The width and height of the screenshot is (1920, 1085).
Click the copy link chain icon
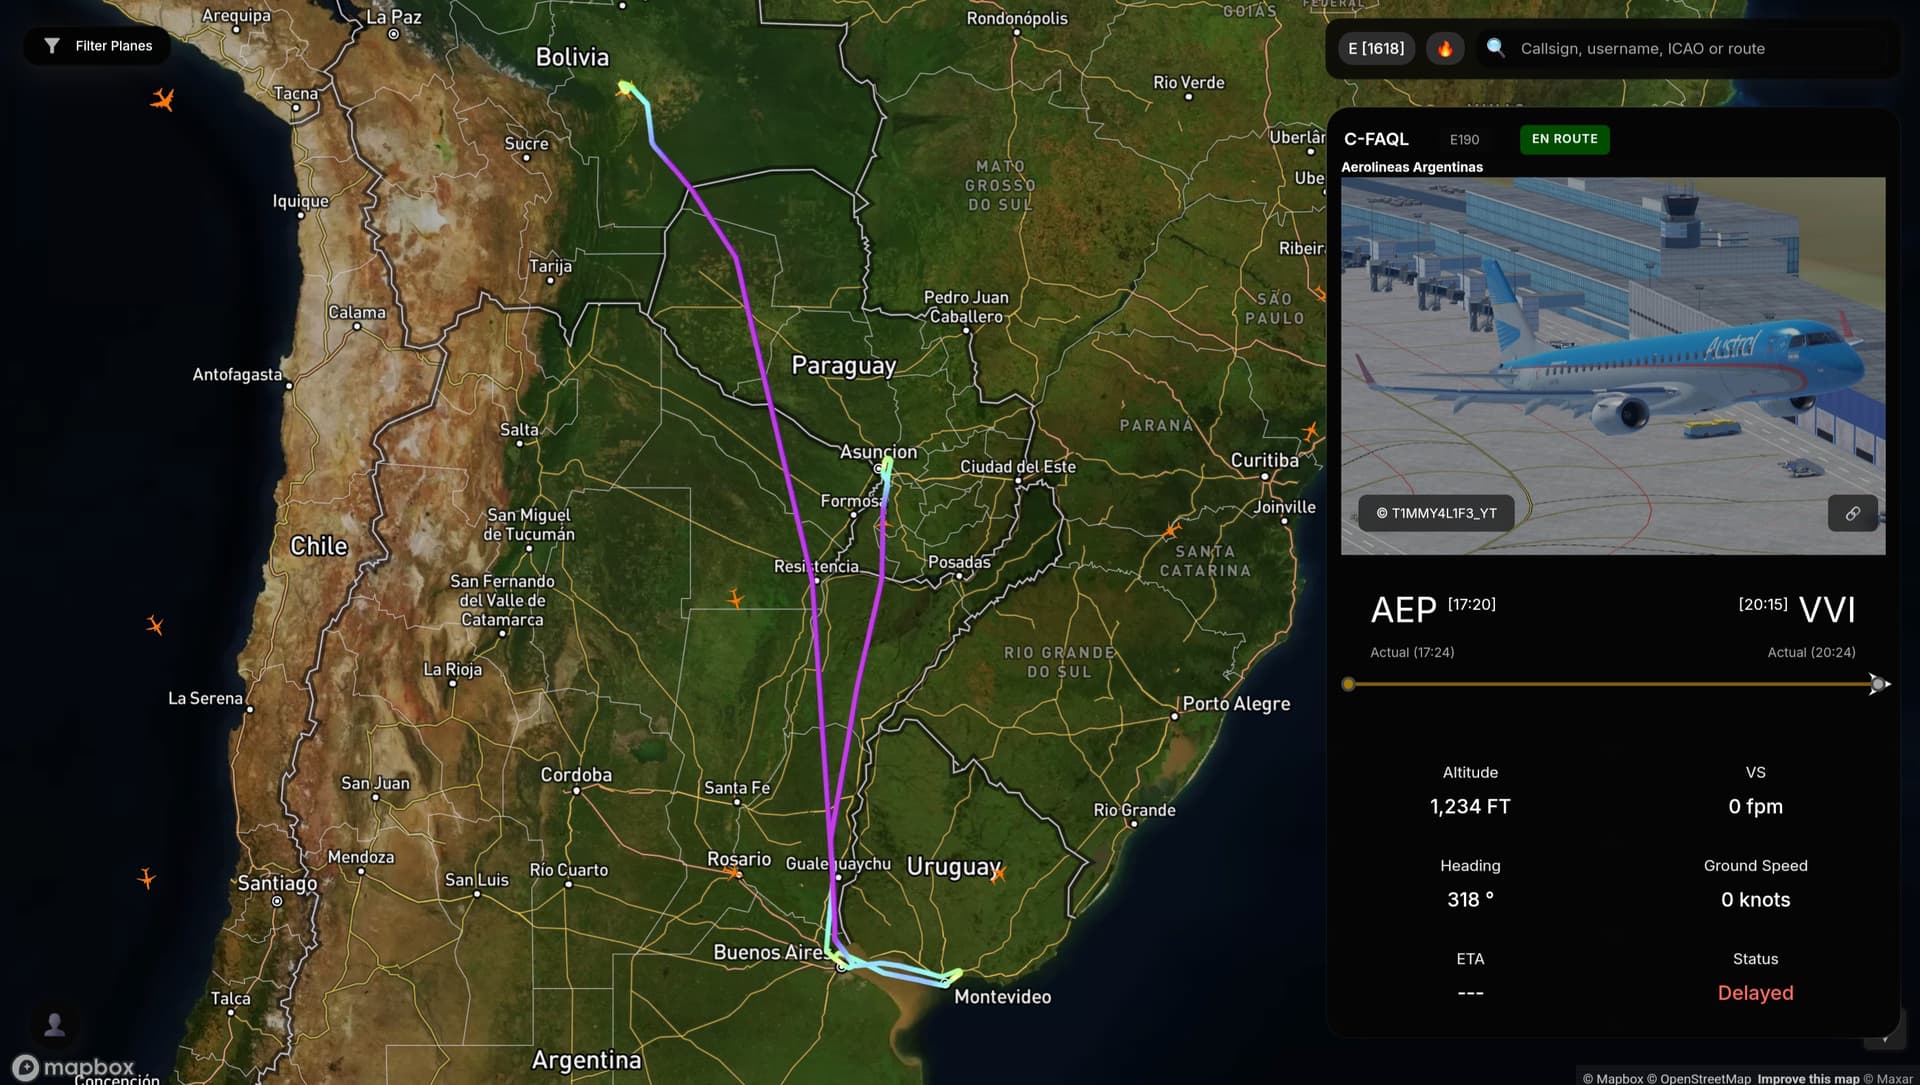1853,513
